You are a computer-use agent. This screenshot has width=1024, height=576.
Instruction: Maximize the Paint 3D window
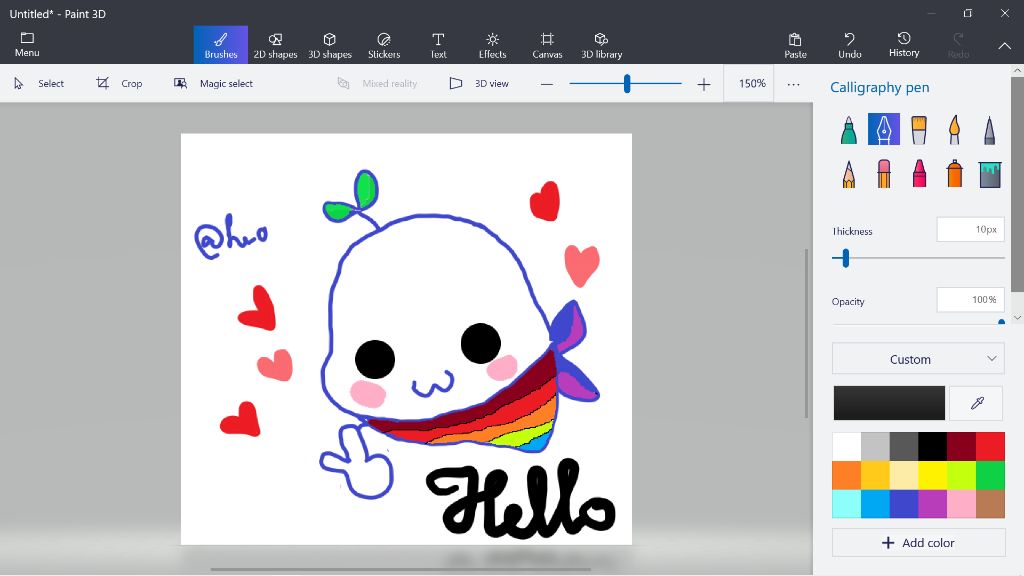968,13
